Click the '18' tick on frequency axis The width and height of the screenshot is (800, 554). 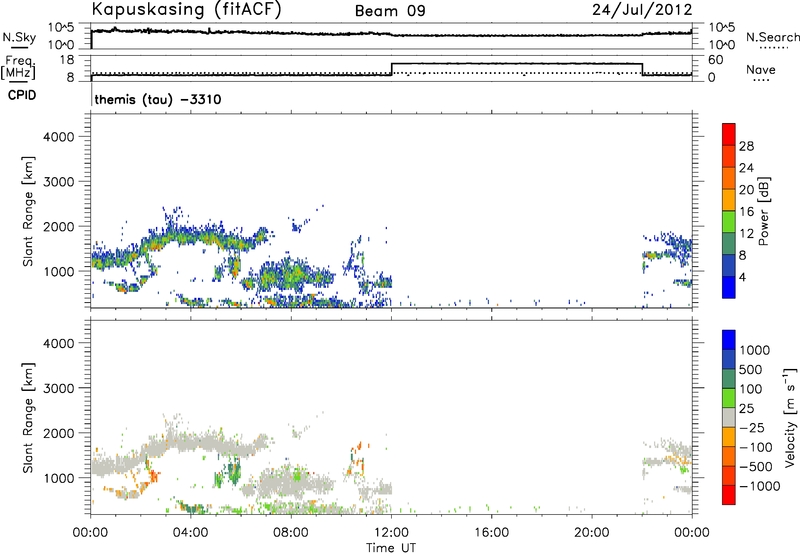coord(67,60)
